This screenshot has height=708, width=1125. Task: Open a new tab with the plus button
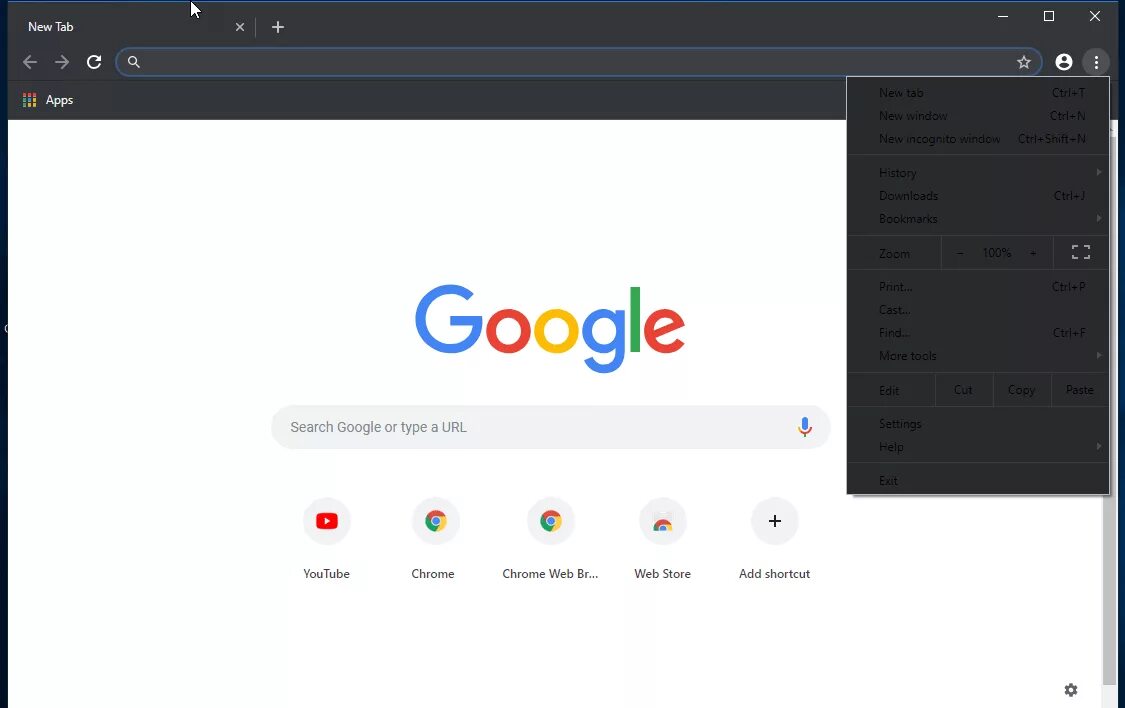tap(278, 27)
